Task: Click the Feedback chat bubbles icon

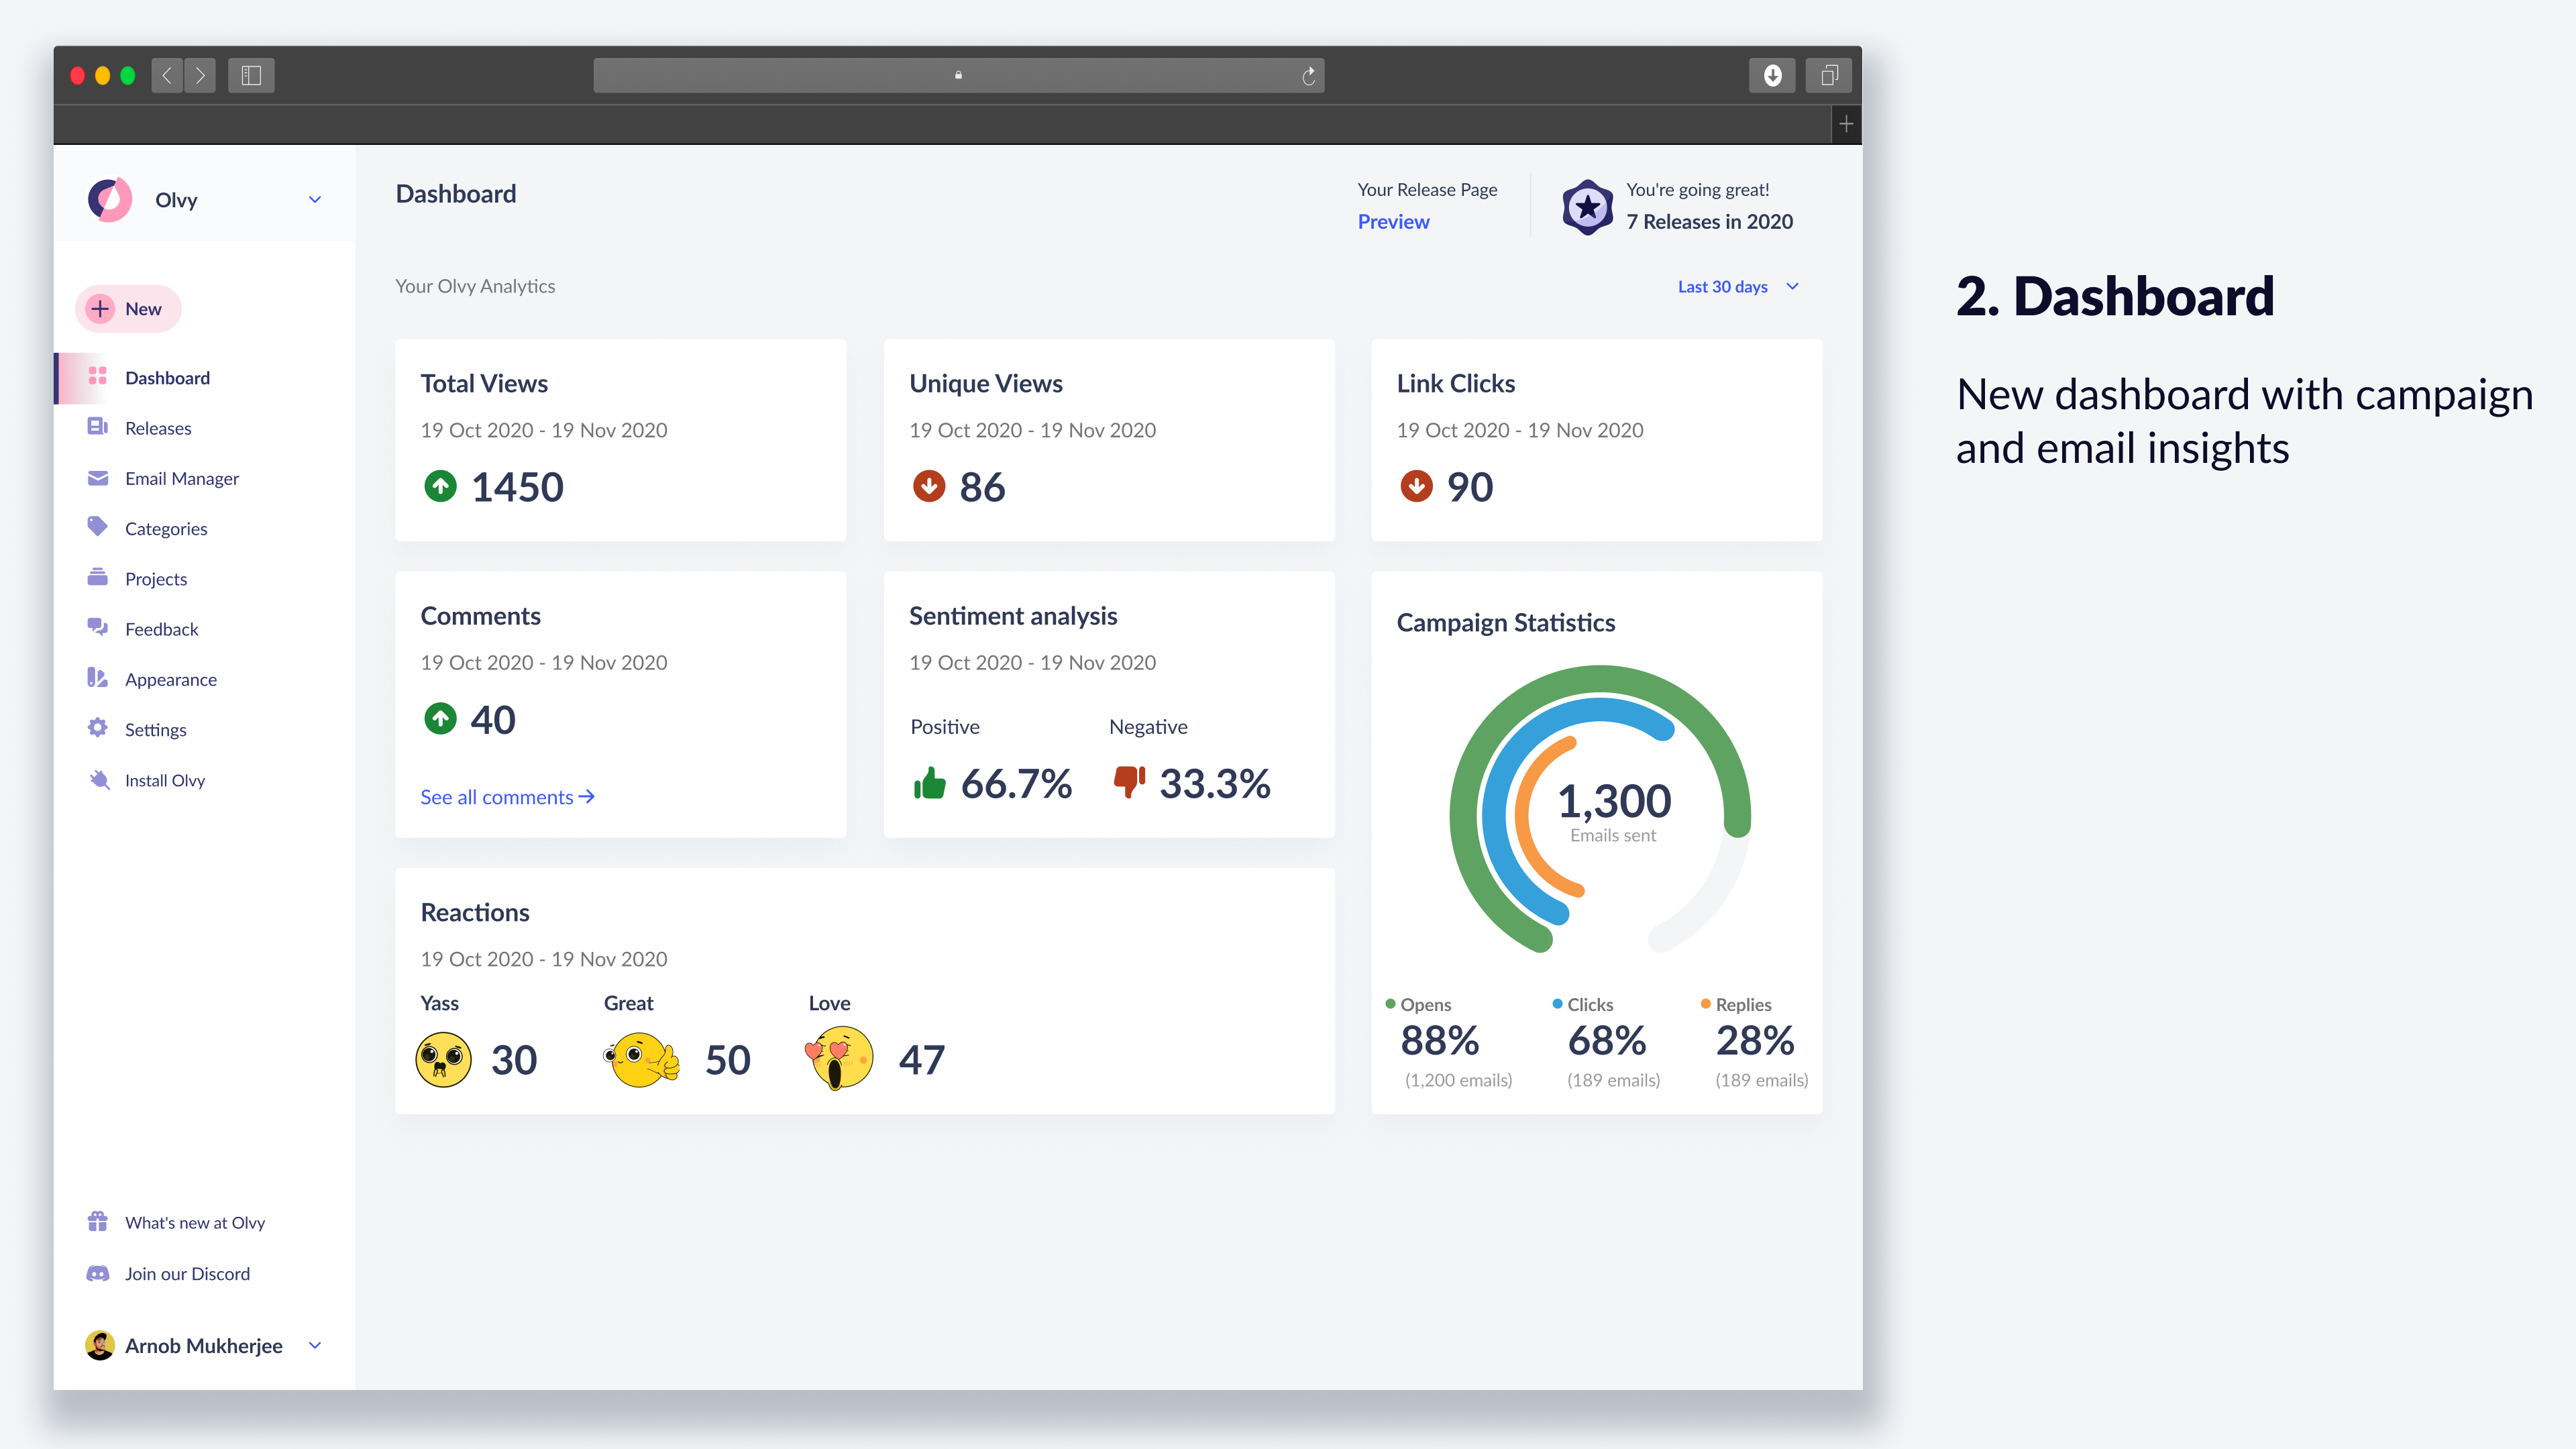Action: (x=97, y=627)
